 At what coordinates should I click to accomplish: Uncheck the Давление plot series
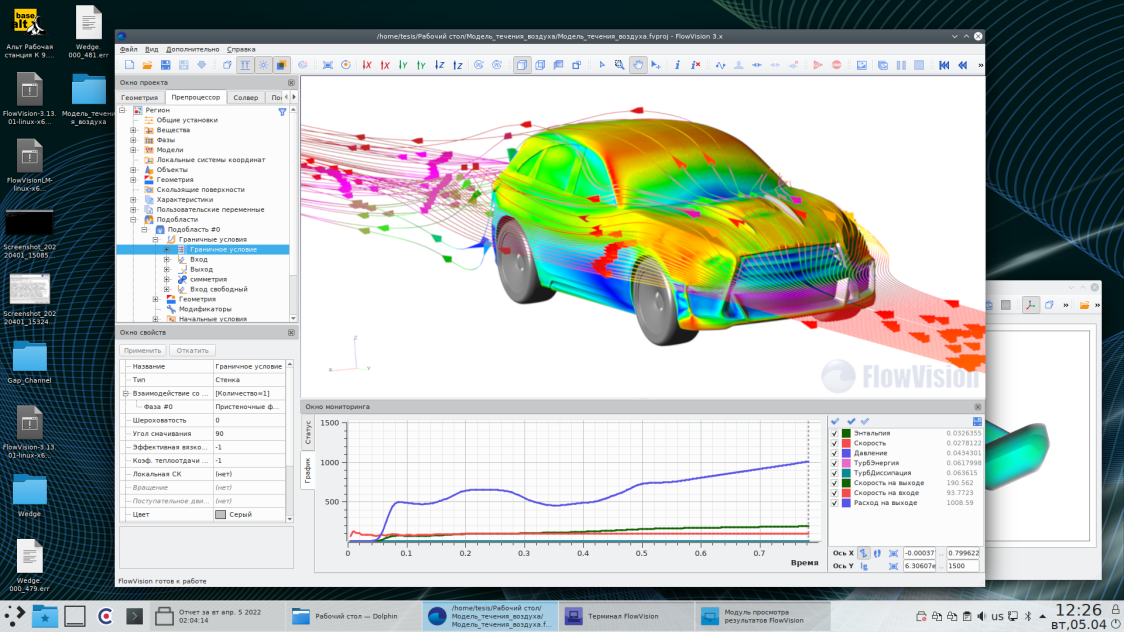(x=834, y=453)
